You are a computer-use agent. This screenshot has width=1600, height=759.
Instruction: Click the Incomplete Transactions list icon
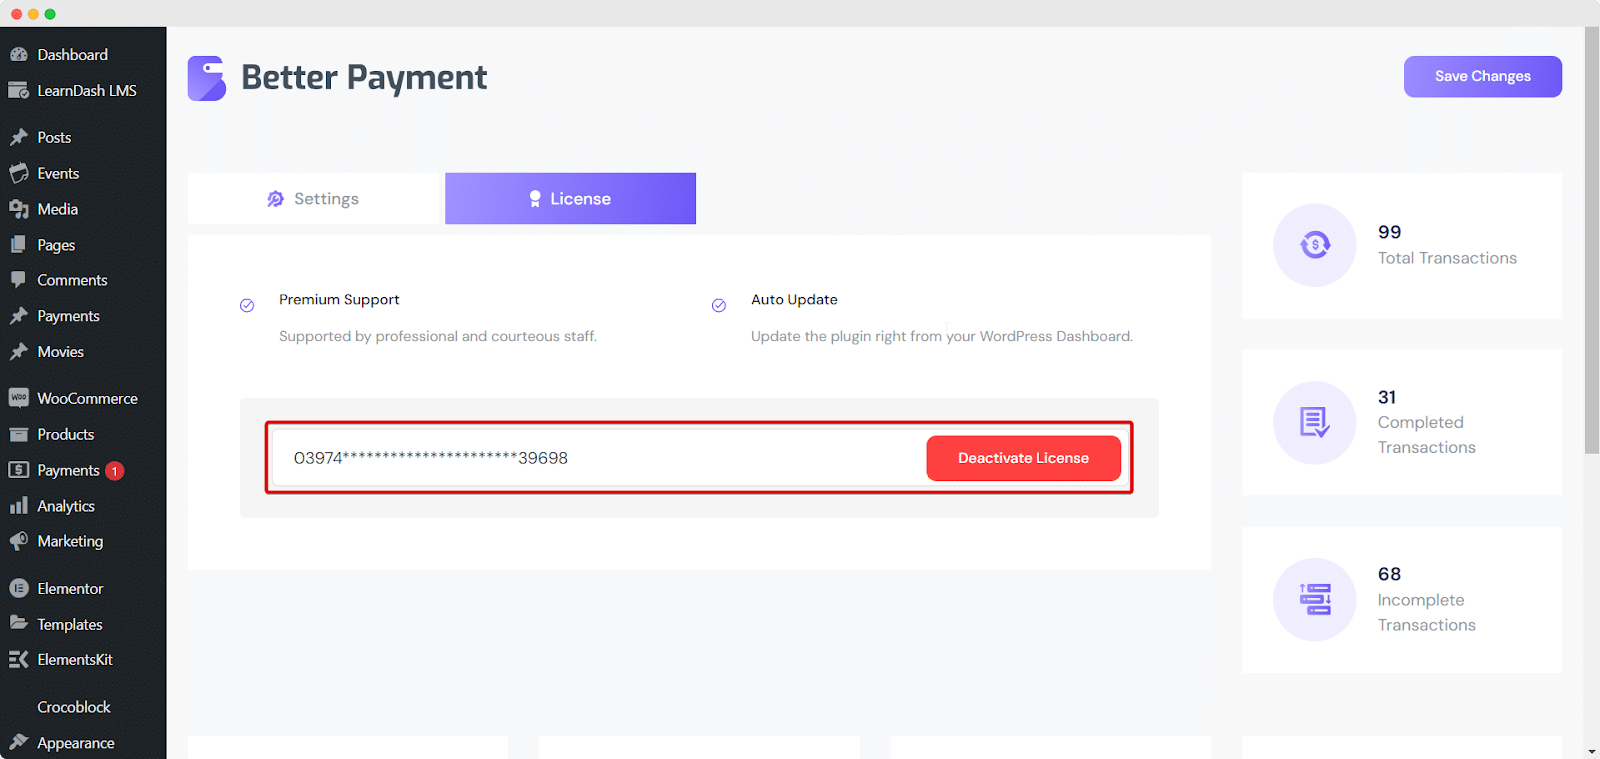coord(1315,599)
